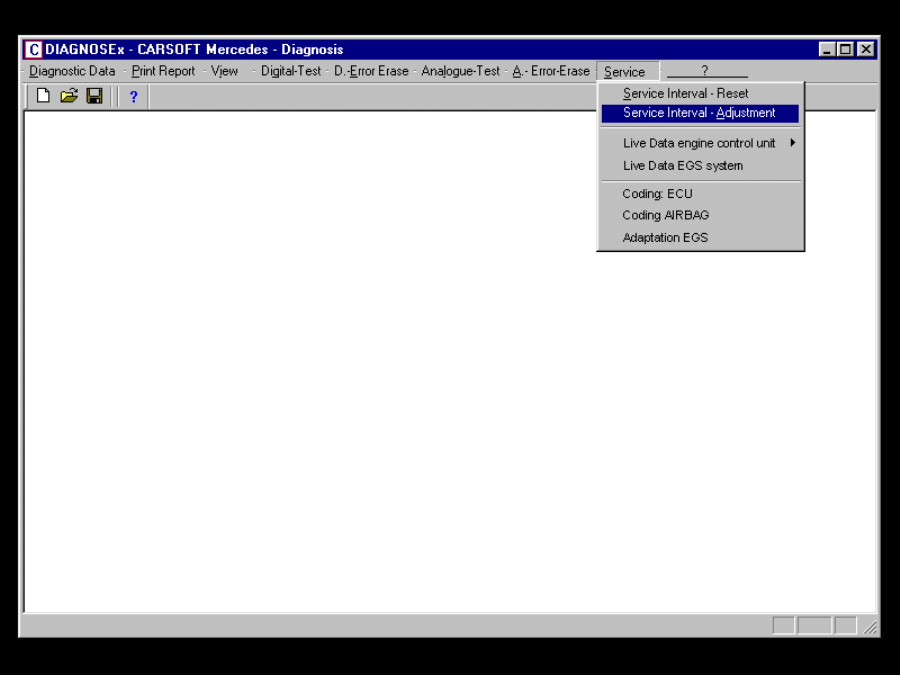Choose Coding: ECU option
This screenshot has height=675, width=900.
(x=657, y=194)
